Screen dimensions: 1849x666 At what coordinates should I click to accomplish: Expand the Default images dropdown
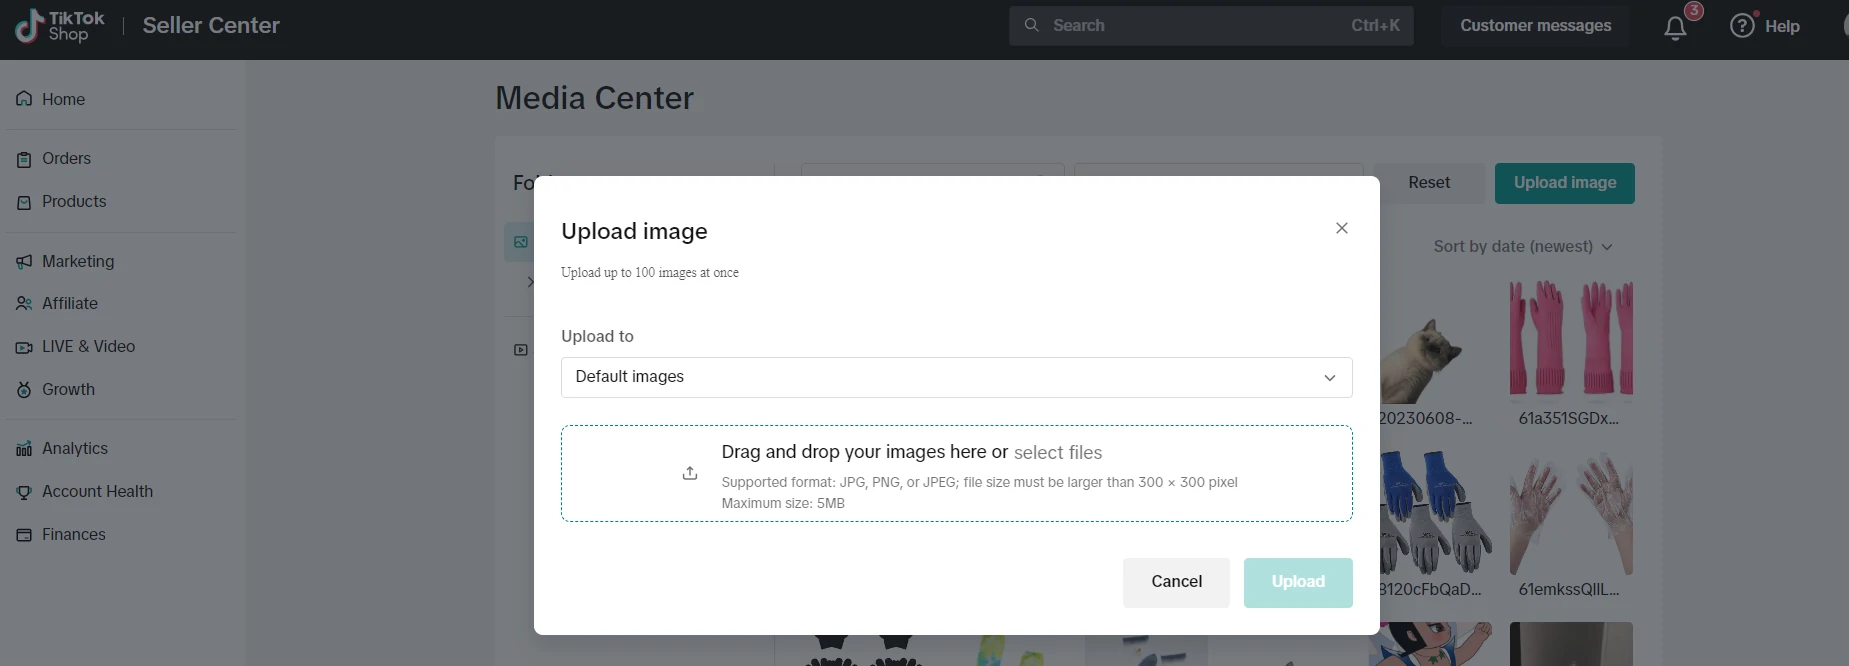click(x=956, y=377)
